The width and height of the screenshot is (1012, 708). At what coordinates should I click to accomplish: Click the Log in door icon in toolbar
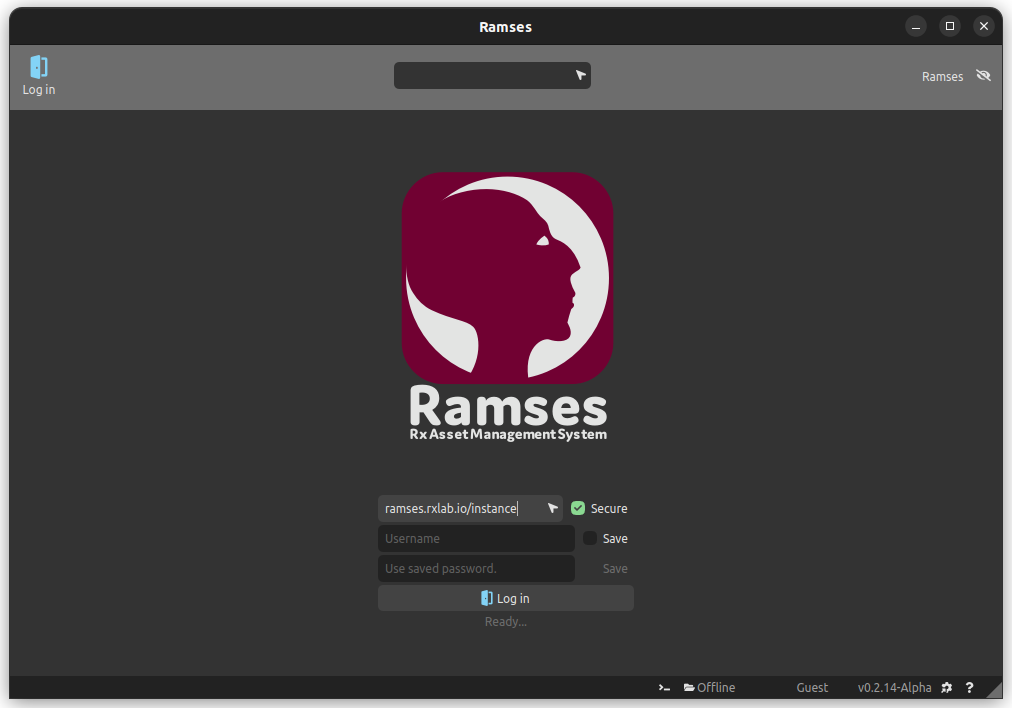[x=39, y=68]
